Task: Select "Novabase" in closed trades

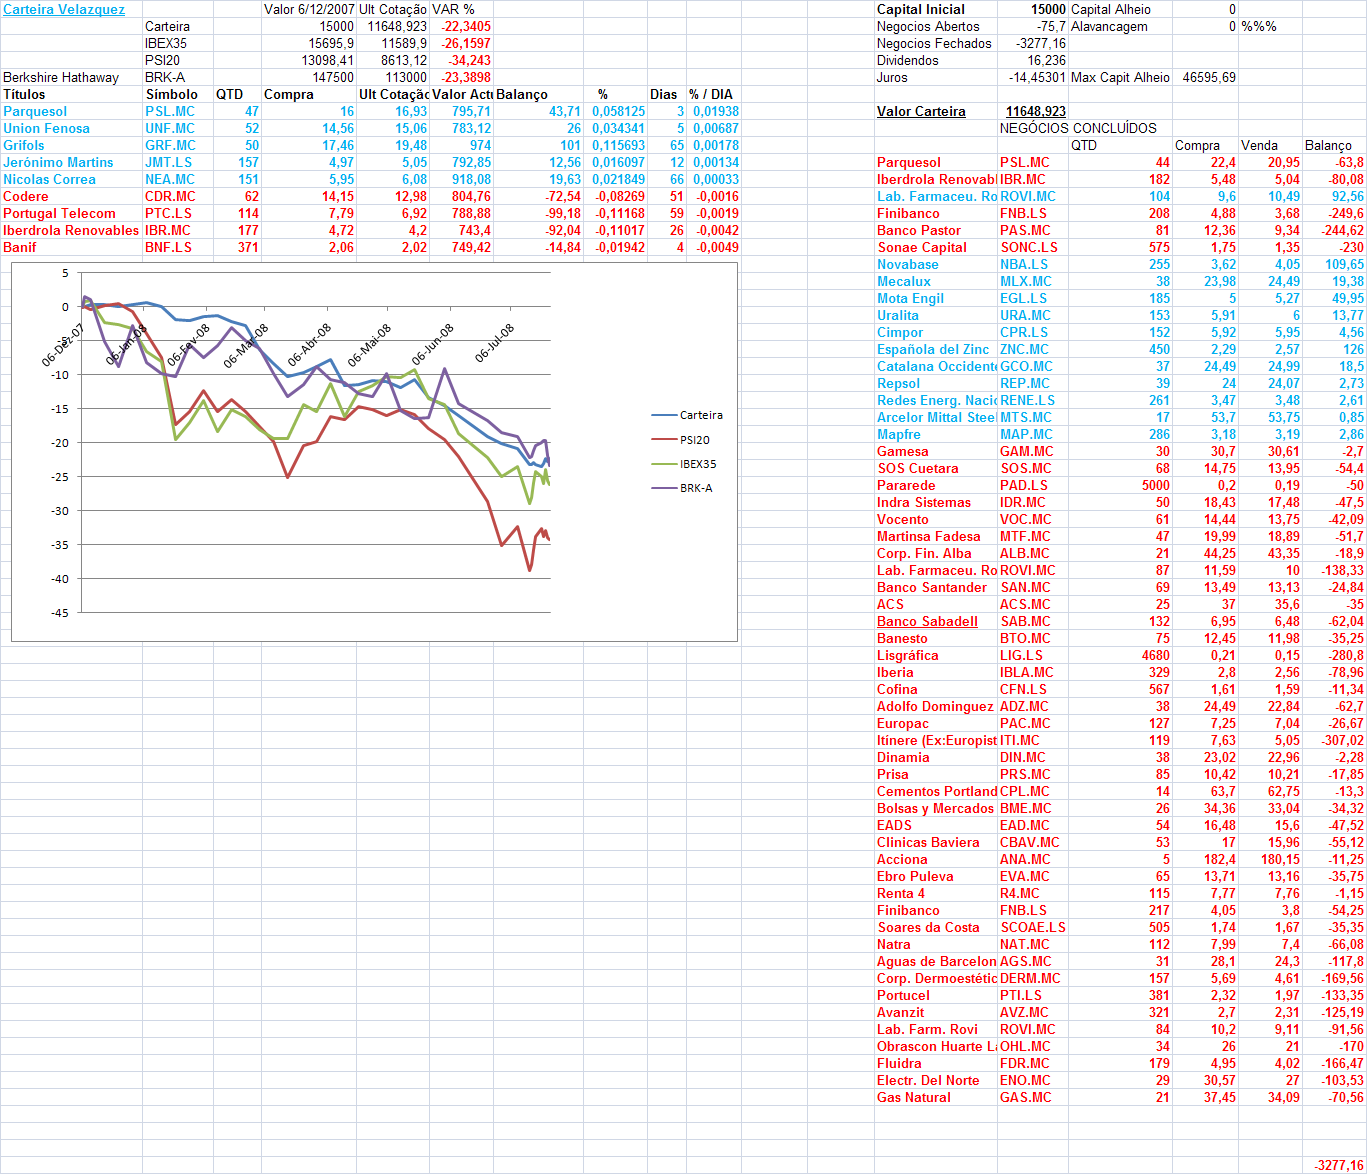Action: pos(908,265)
